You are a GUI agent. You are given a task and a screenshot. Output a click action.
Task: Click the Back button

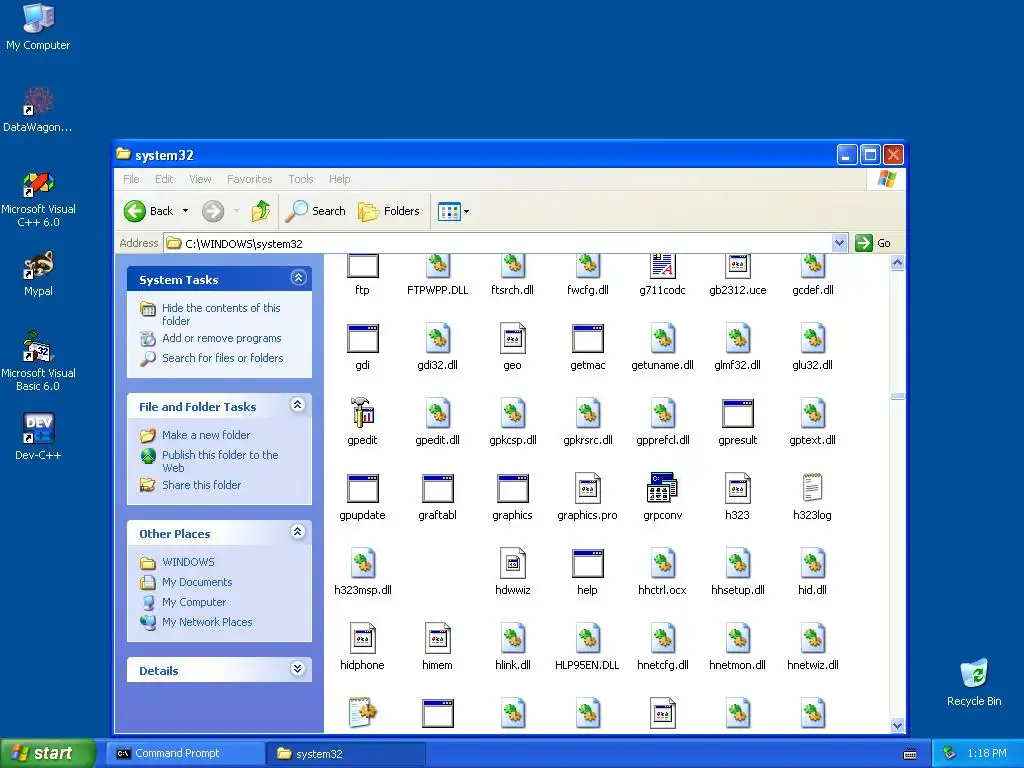pyautogui.click(x=150, y=211)
